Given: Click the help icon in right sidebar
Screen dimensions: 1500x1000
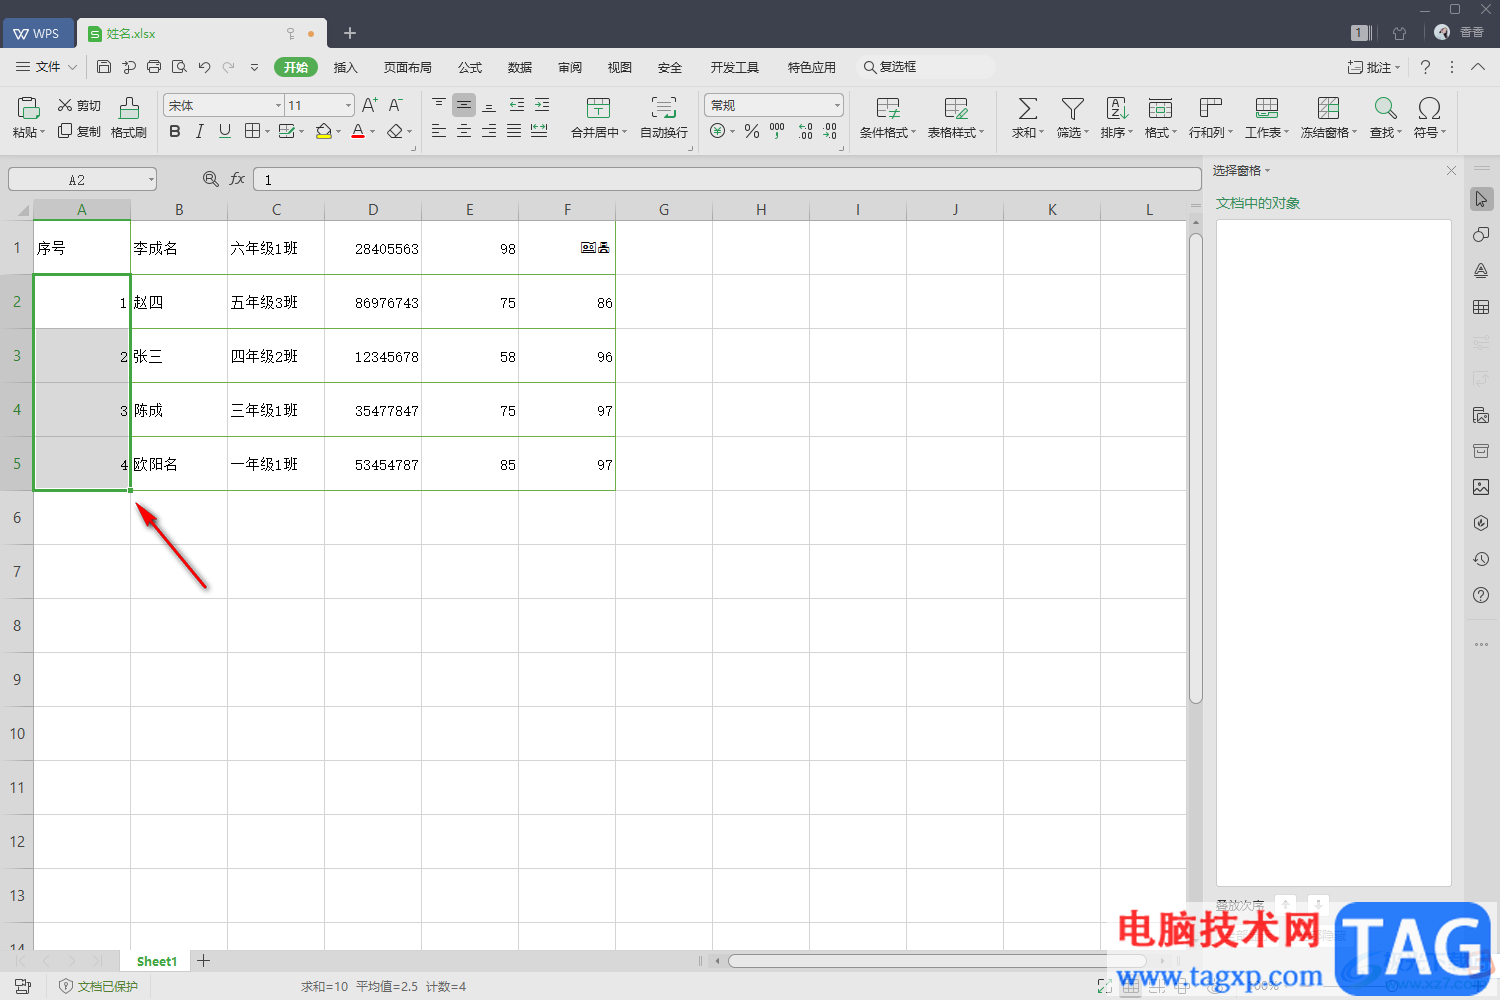Looking at the screenshot, I should click(1481, 595).
